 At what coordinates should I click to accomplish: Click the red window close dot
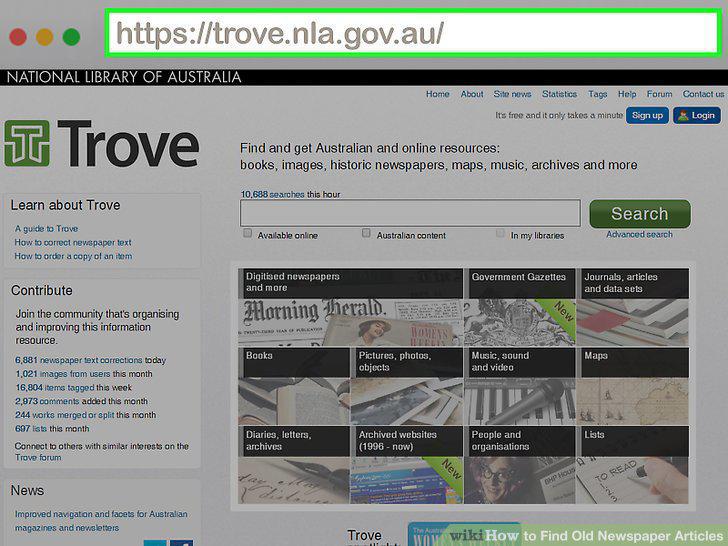pyautogui.click(x=18, y=37)
